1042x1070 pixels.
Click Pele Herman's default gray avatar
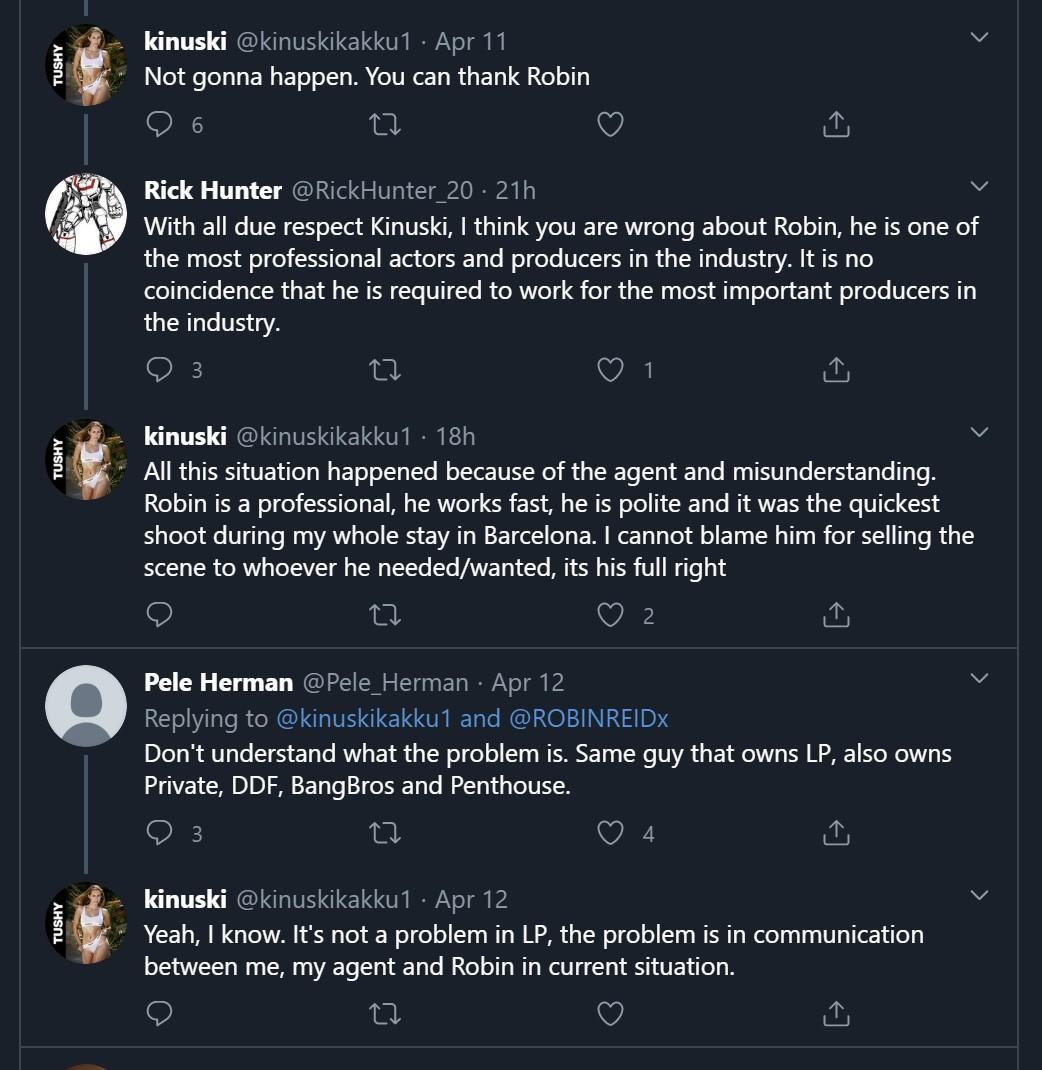click(86, 705)
